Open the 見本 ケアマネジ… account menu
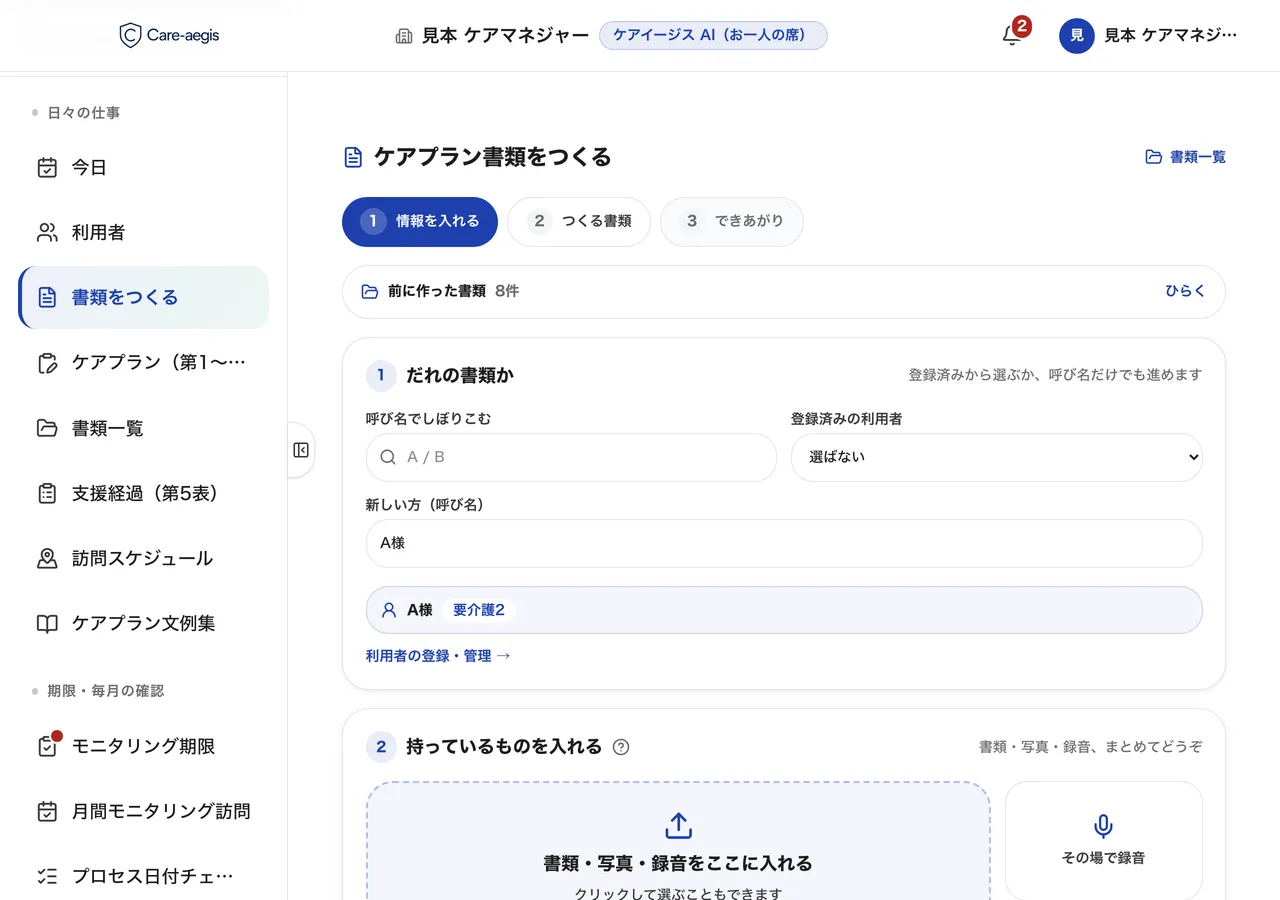 [x=1148, y=36]
